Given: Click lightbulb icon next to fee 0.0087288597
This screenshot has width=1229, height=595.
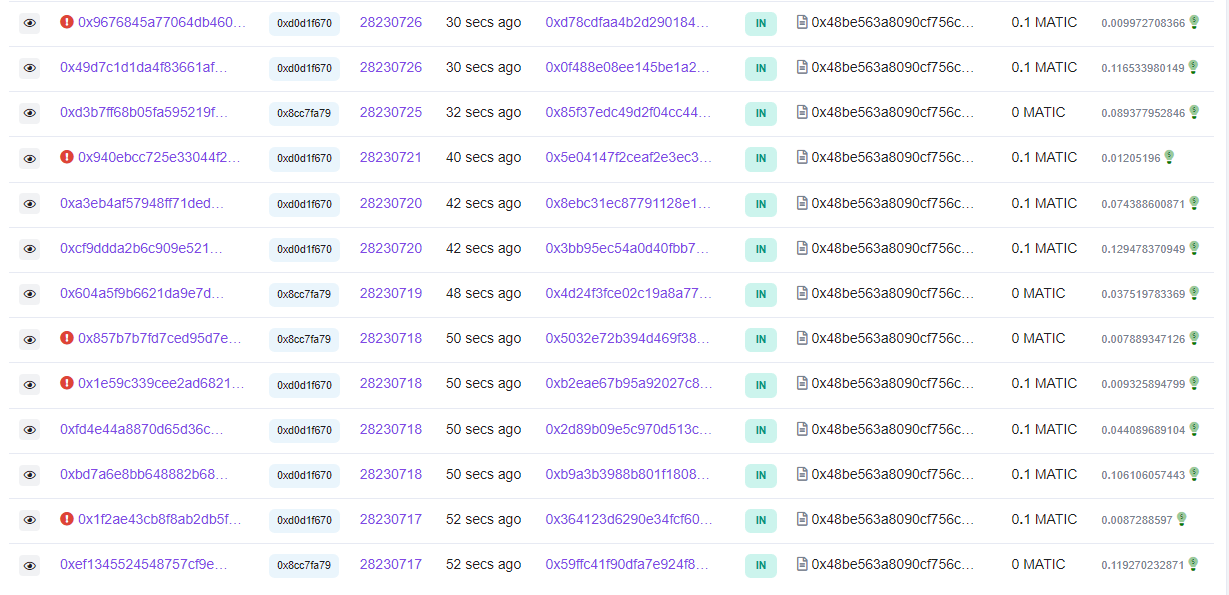Looking at the screenshot, I should [x=1182, y=519].
